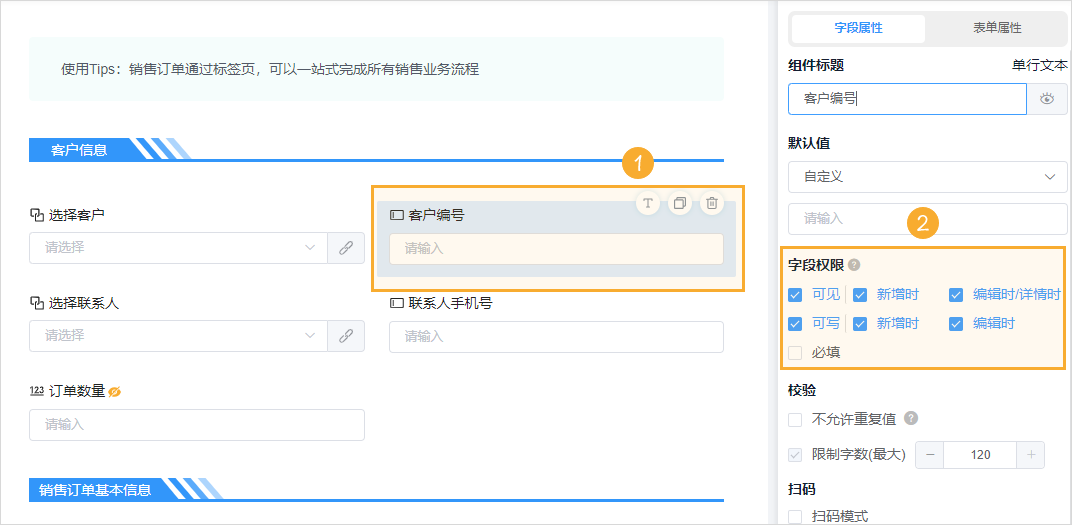The height and width of the screenshot is (525, 1072).
Task: Enable the 必填 checkbox
Action: [795, 352]
